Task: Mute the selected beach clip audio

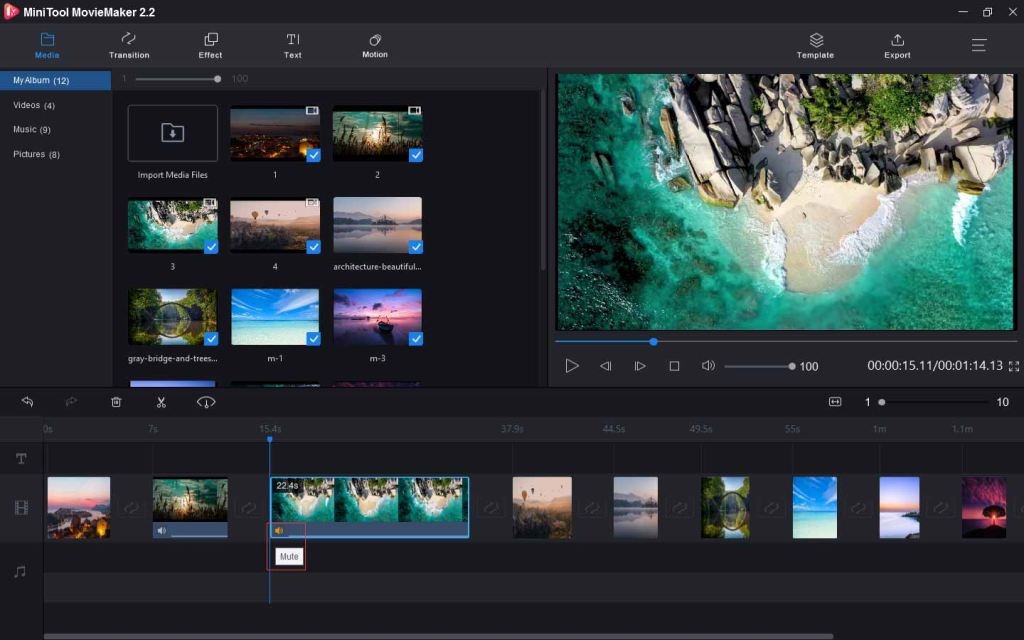Action: [x=279, y=531]
